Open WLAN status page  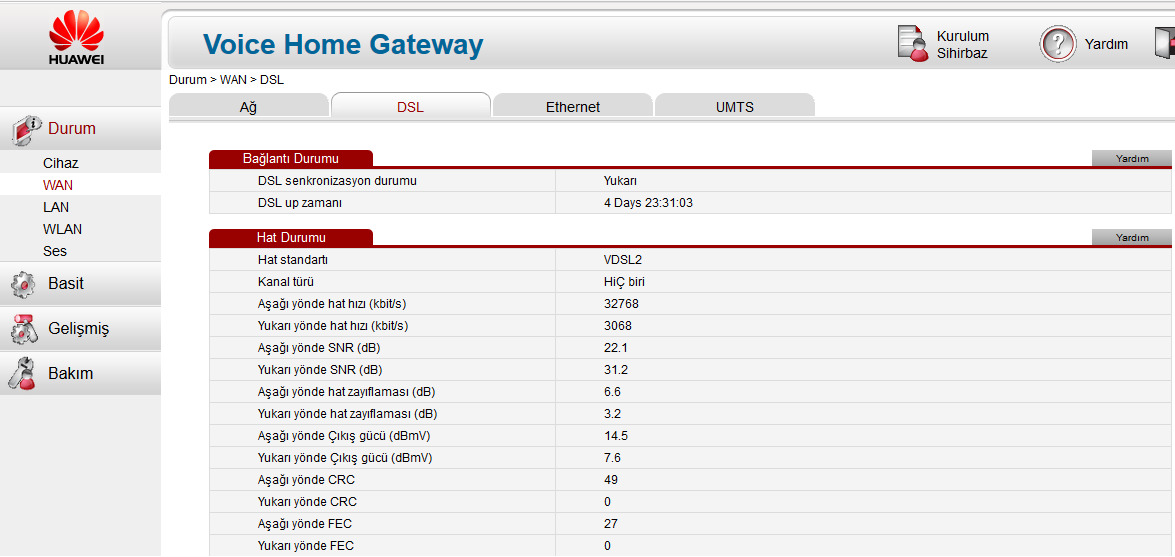62,229
